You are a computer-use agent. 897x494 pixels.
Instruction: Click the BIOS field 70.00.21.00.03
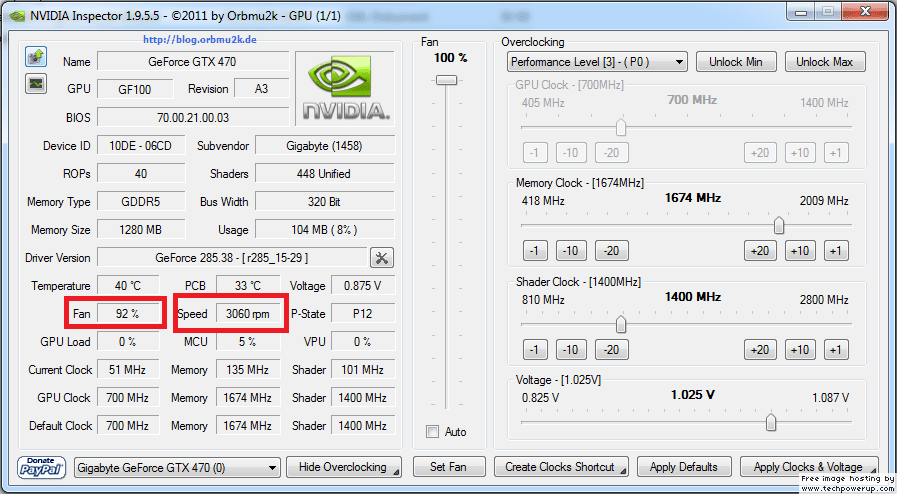[x=192, y=118]
